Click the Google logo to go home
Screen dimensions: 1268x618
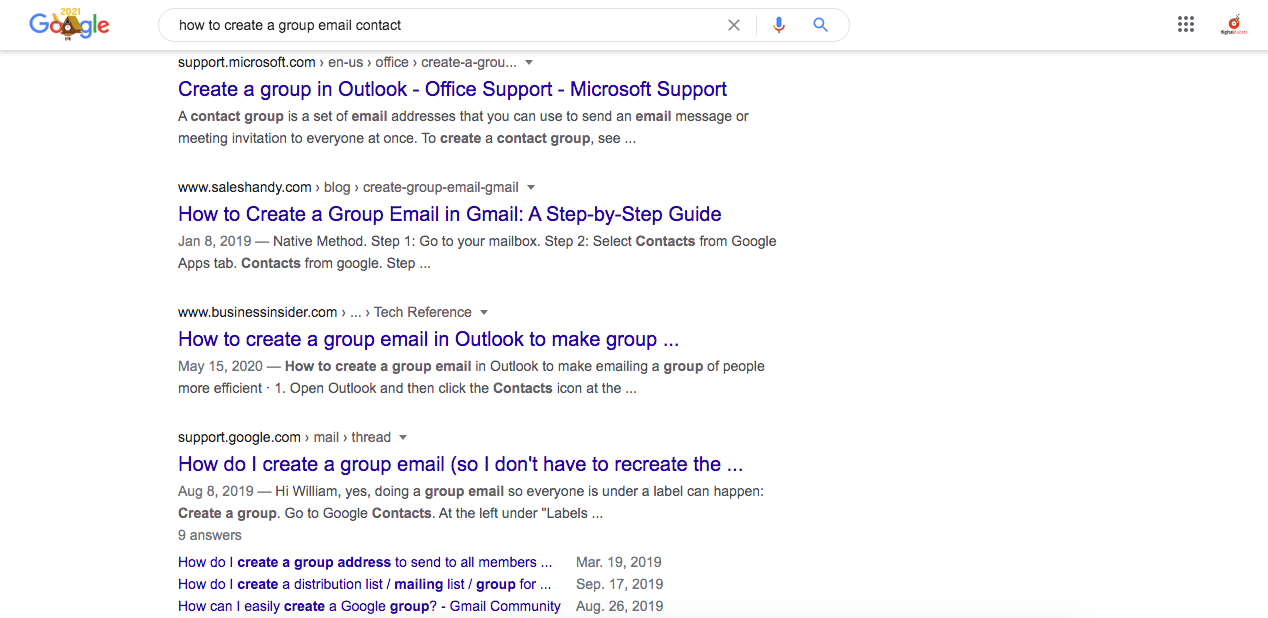[69, 25]
